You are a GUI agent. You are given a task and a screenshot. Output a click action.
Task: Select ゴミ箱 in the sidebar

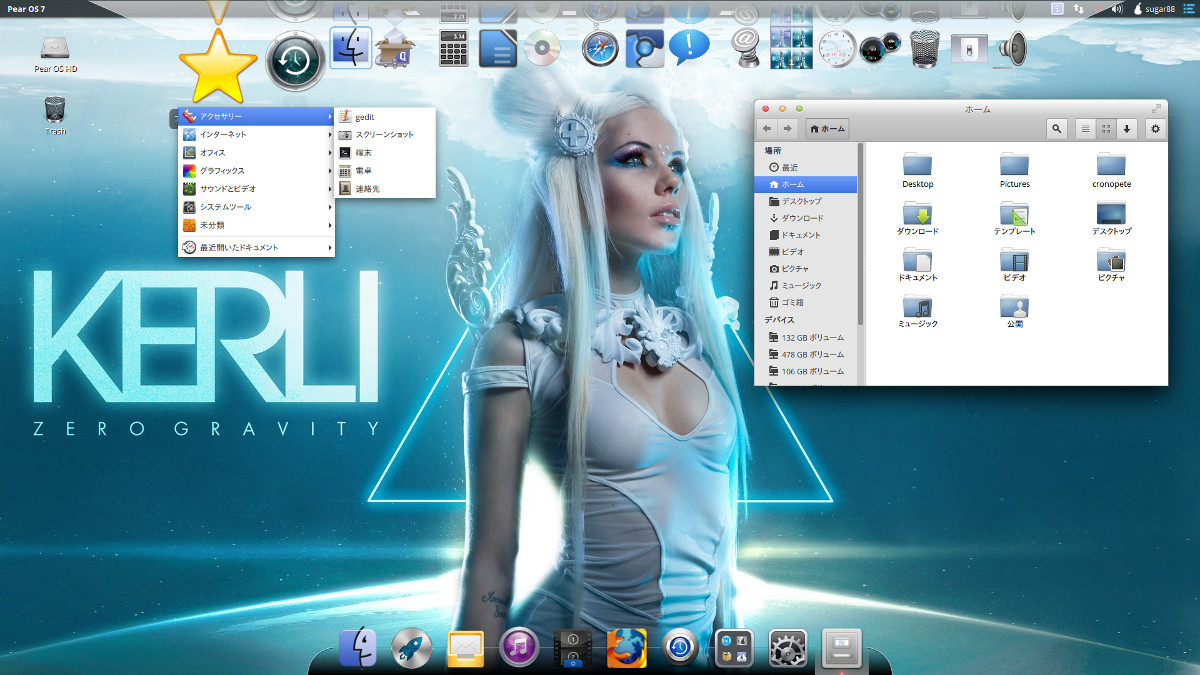tap(806, 302)
